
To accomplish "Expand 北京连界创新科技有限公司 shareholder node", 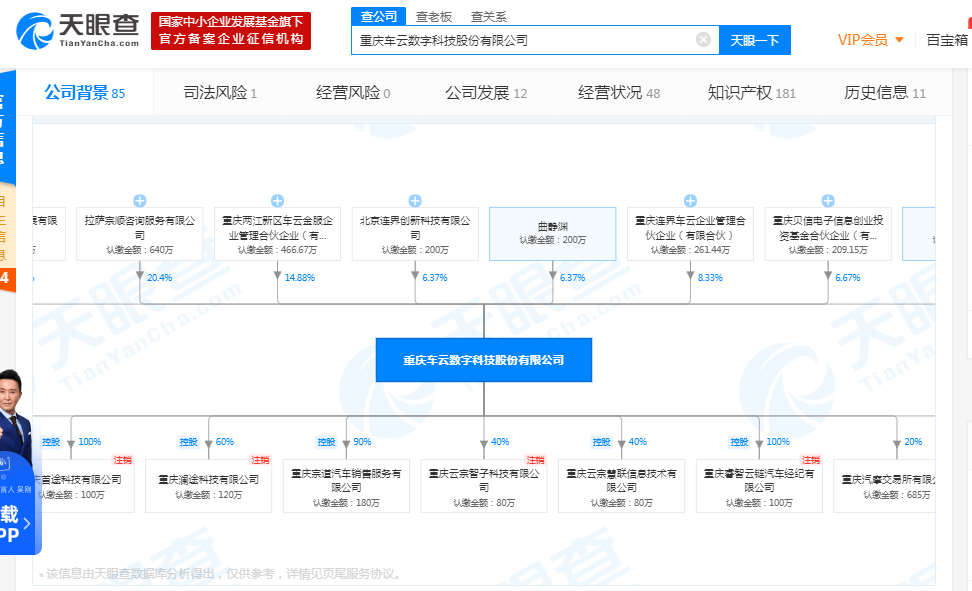I will pyautogui.click(x=414, y=198).
